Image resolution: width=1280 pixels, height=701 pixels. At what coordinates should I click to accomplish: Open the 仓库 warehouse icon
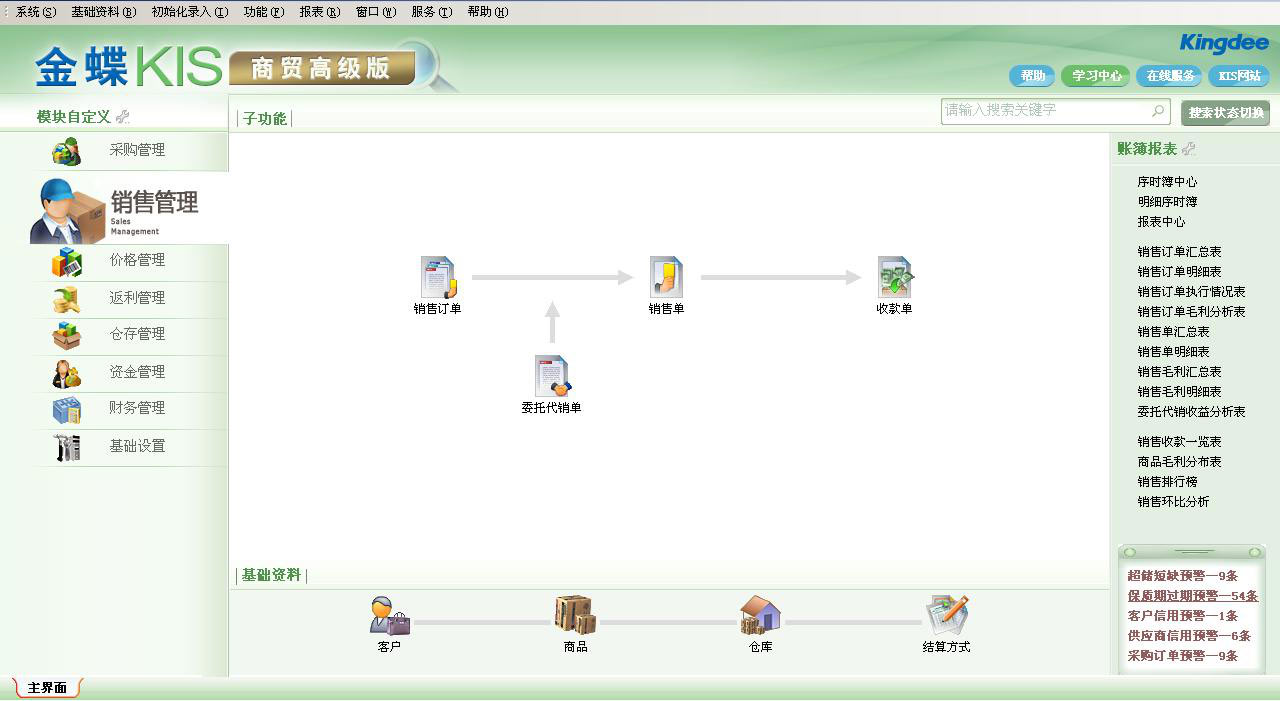pos(760,615)
